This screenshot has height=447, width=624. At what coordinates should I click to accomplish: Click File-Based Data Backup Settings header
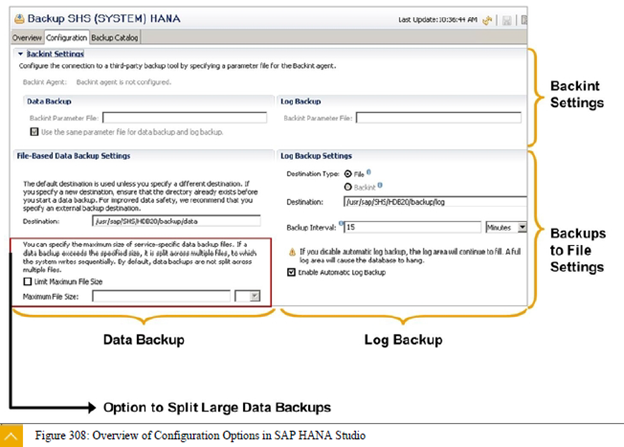(x=74, y=156)
